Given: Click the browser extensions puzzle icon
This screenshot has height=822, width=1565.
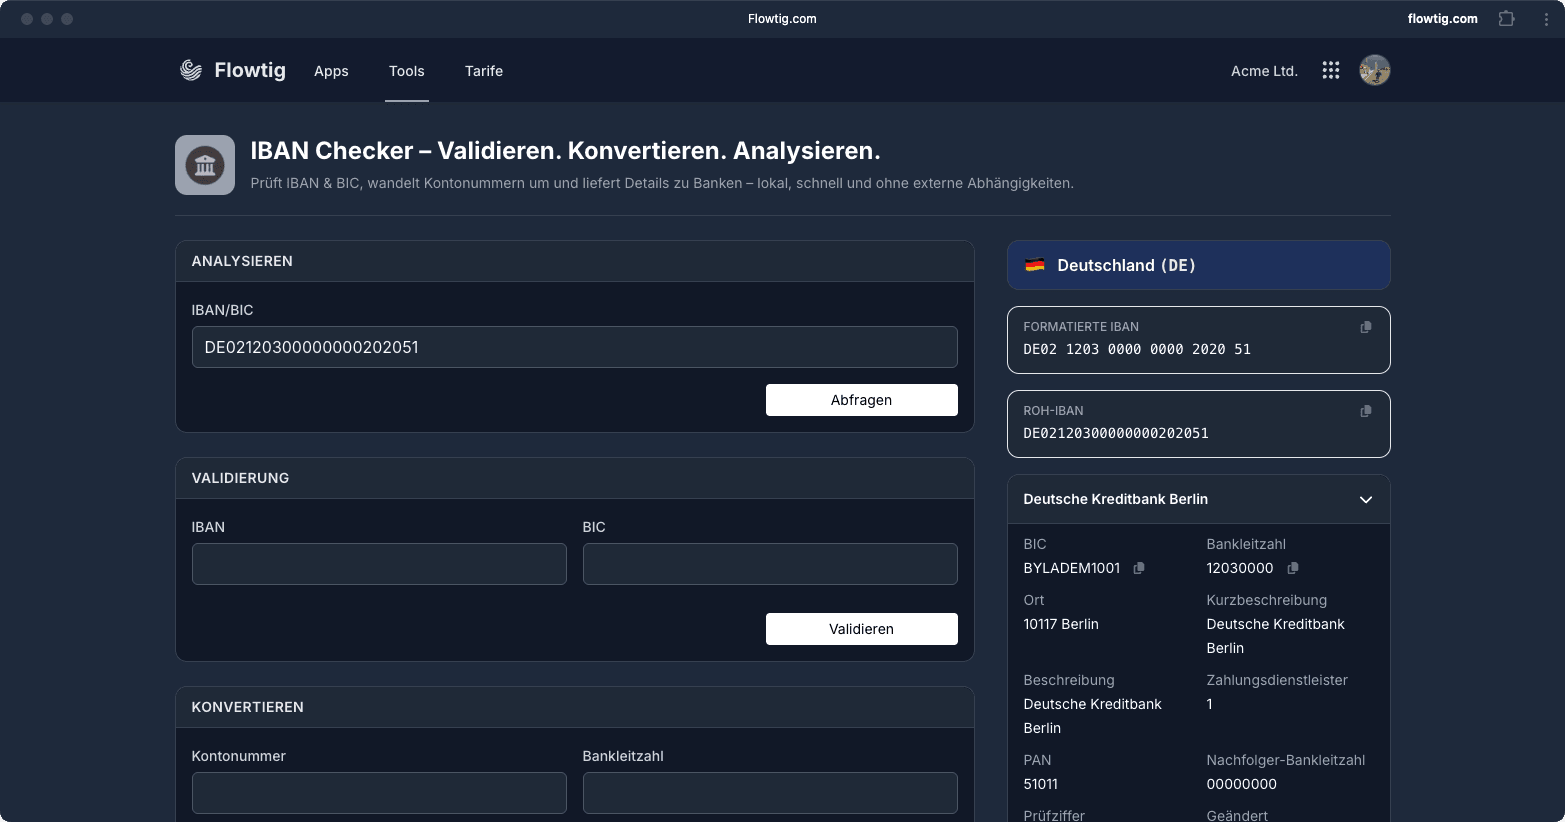Looking at the screenshot, I should [x=1506, y=19].
